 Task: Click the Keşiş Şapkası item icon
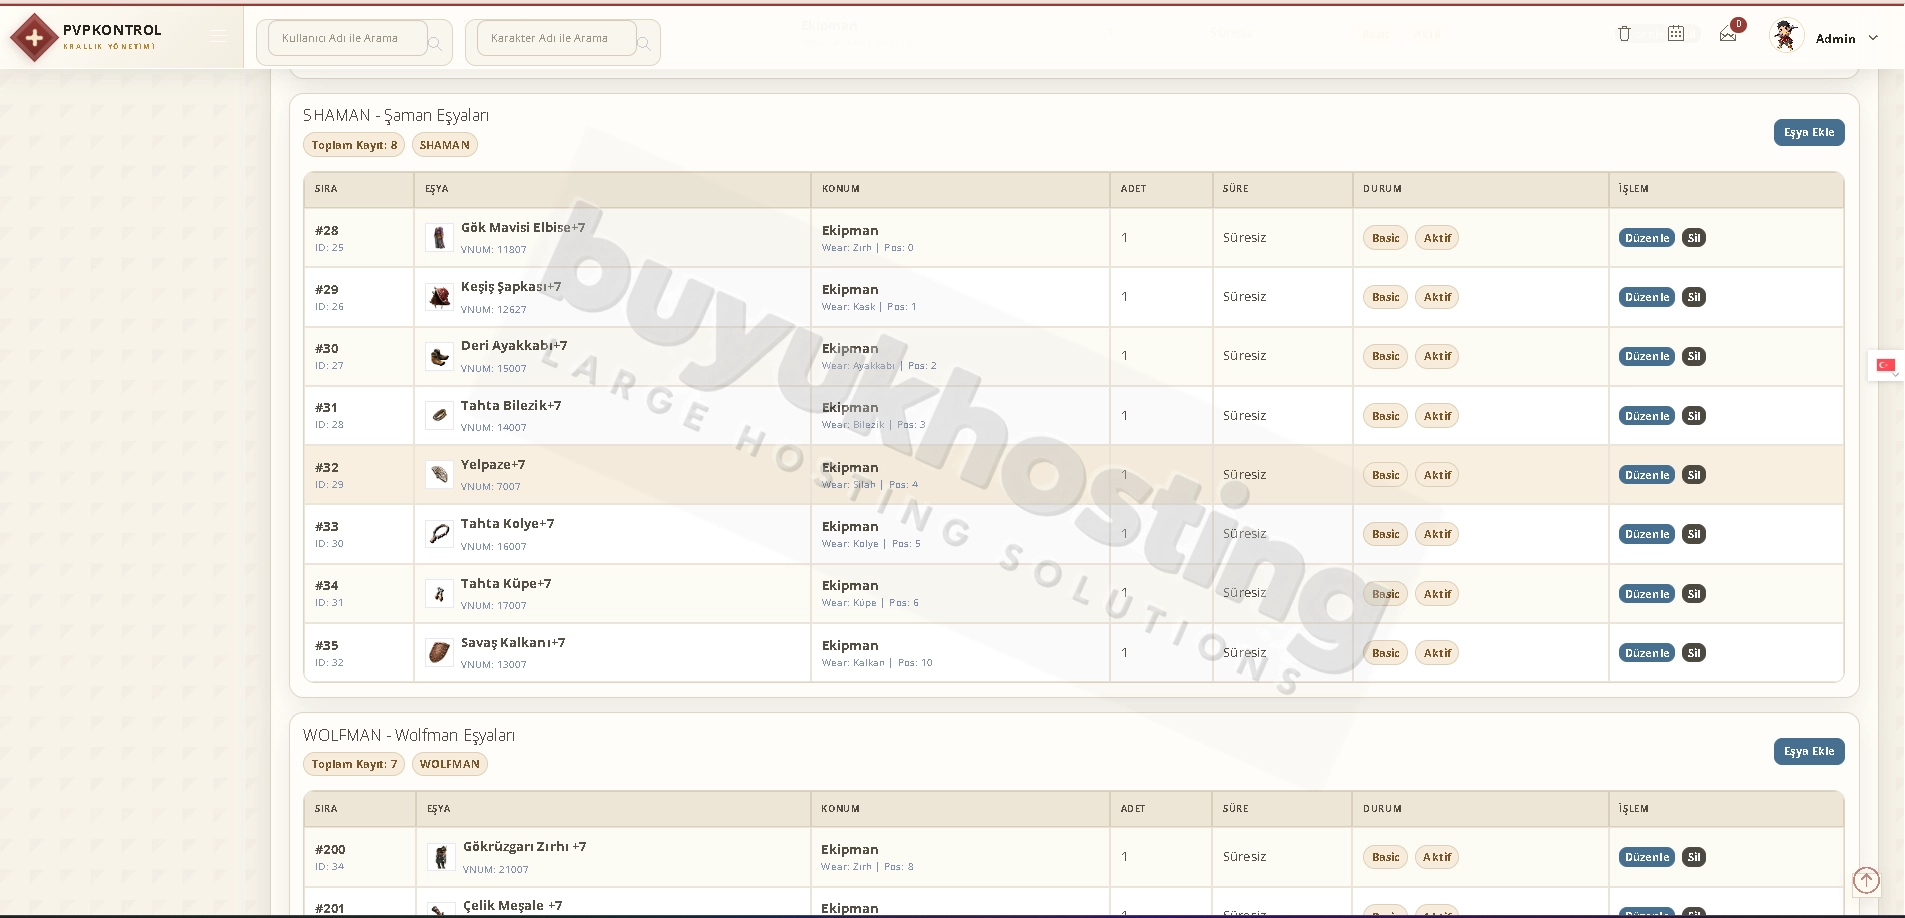[x=439, y=297]
